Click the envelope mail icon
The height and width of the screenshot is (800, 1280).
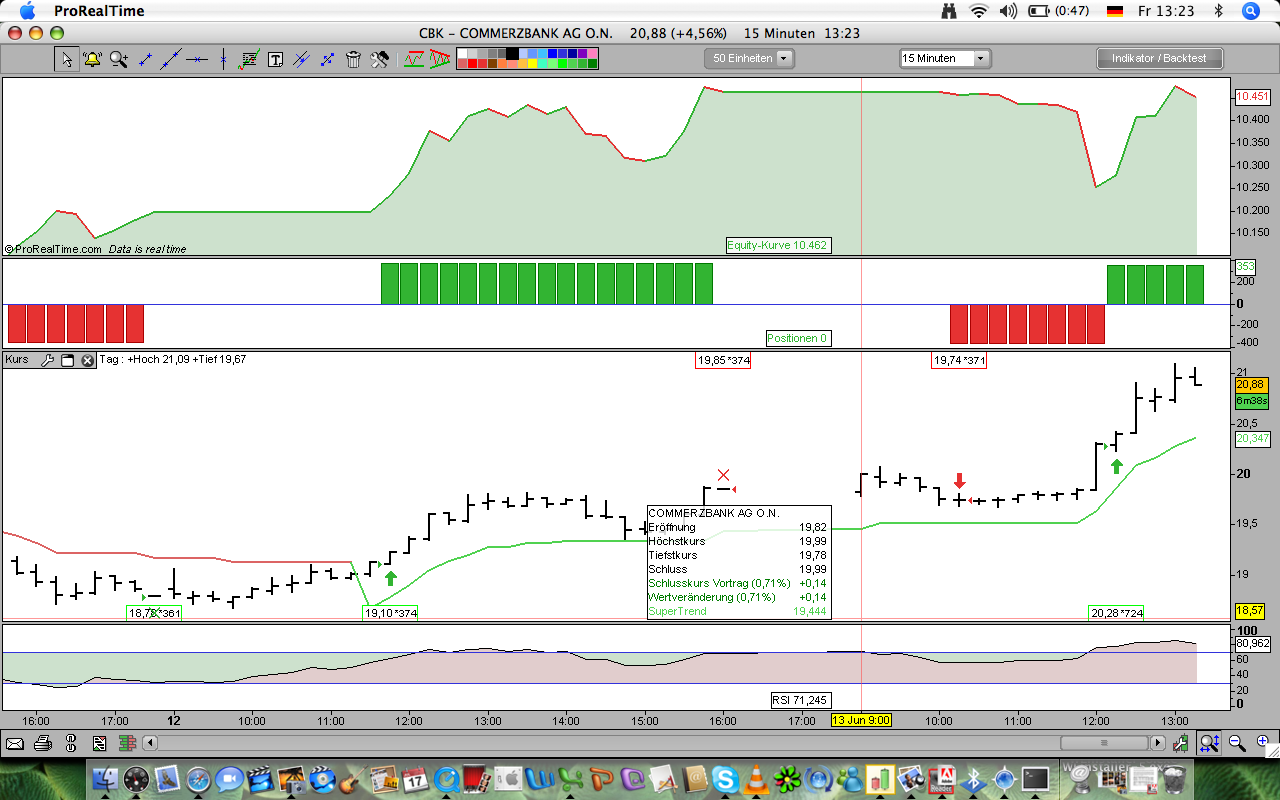(15, 743)
